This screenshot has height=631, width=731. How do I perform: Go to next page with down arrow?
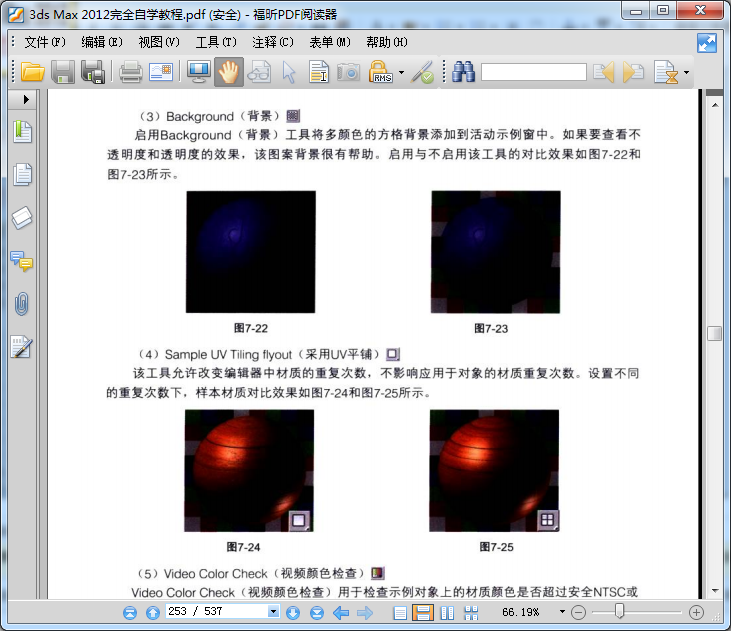(293, 612)
